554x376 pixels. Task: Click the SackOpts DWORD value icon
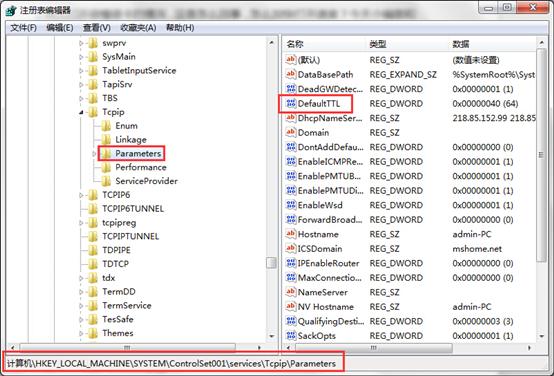click(290, 335)
